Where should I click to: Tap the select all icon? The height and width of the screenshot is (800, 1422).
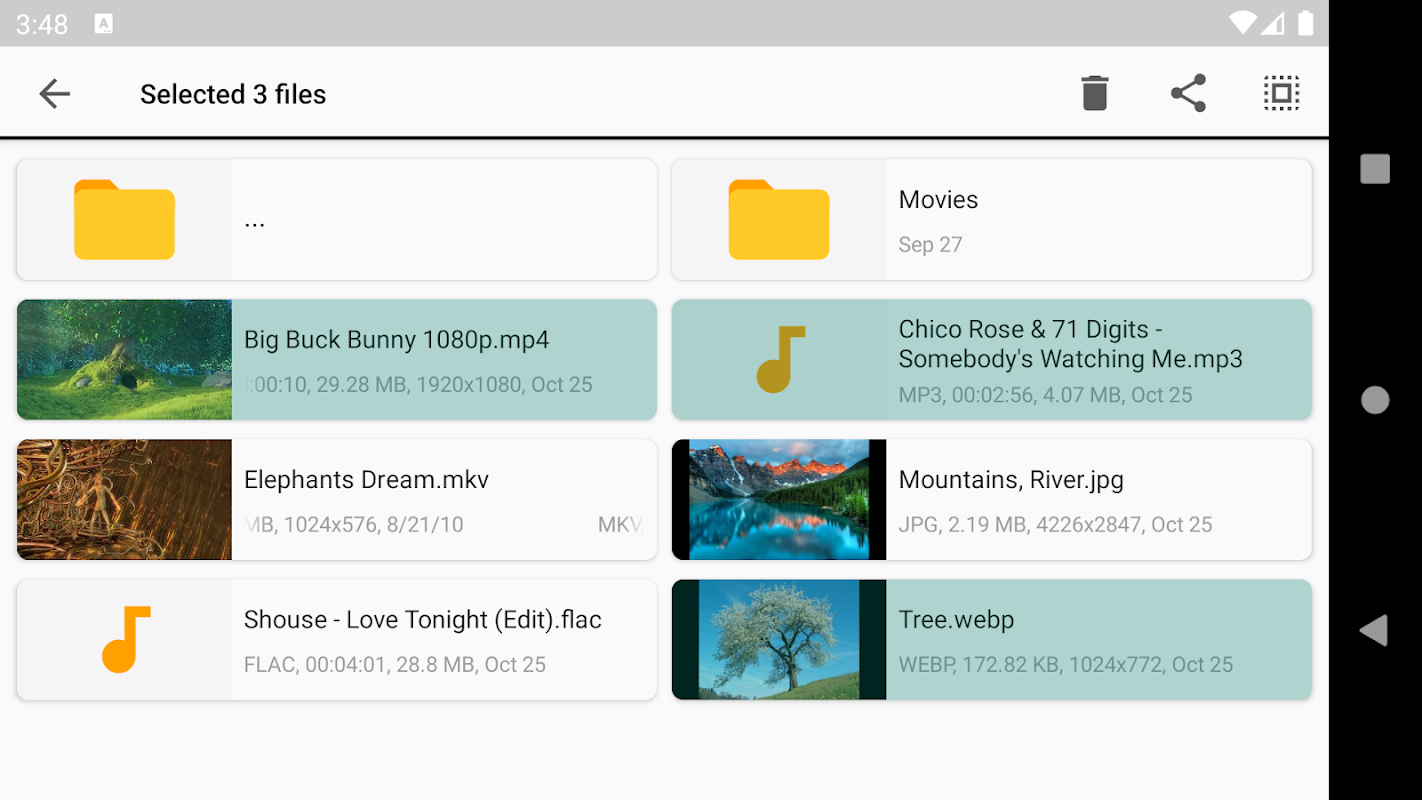1281,94
